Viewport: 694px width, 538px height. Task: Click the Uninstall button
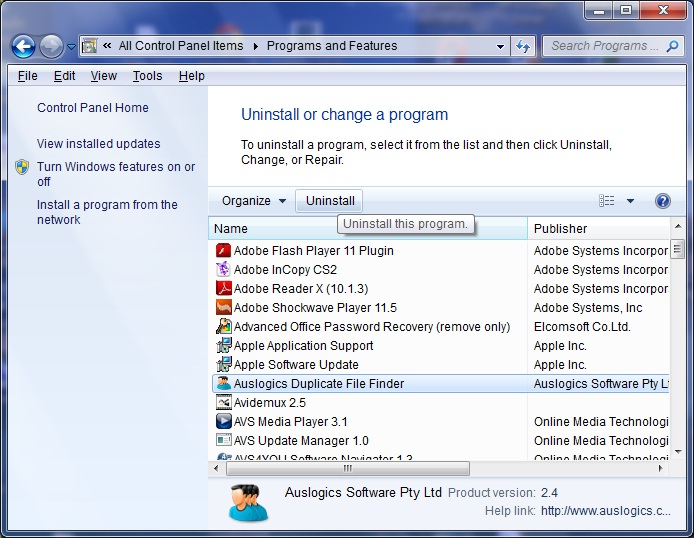(x=330, y=201)
